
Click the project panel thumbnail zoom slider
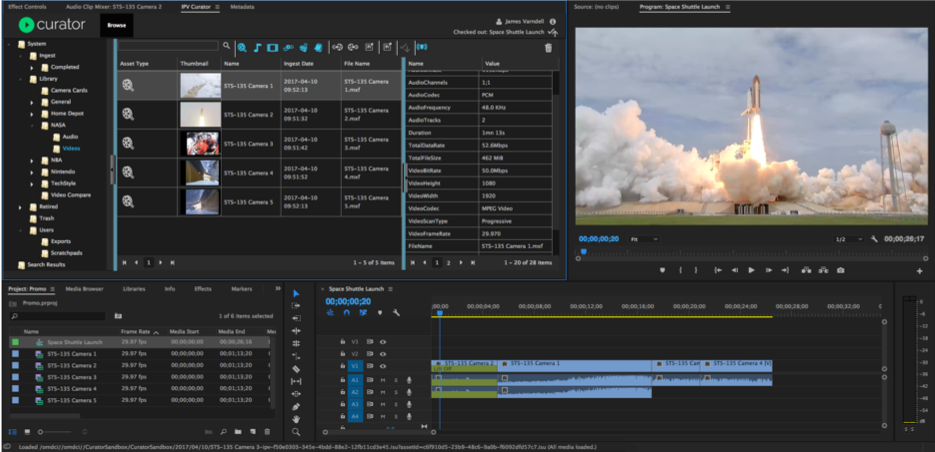click(42, 431)
